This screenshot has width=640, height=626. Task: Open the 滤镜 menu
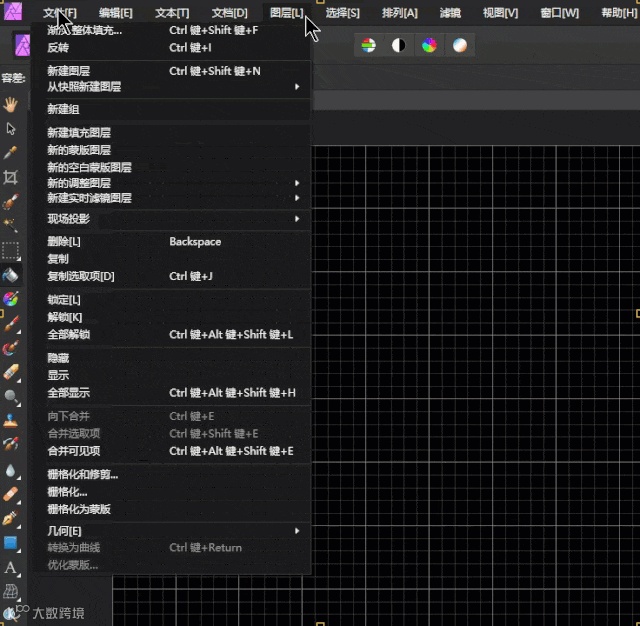450,13
